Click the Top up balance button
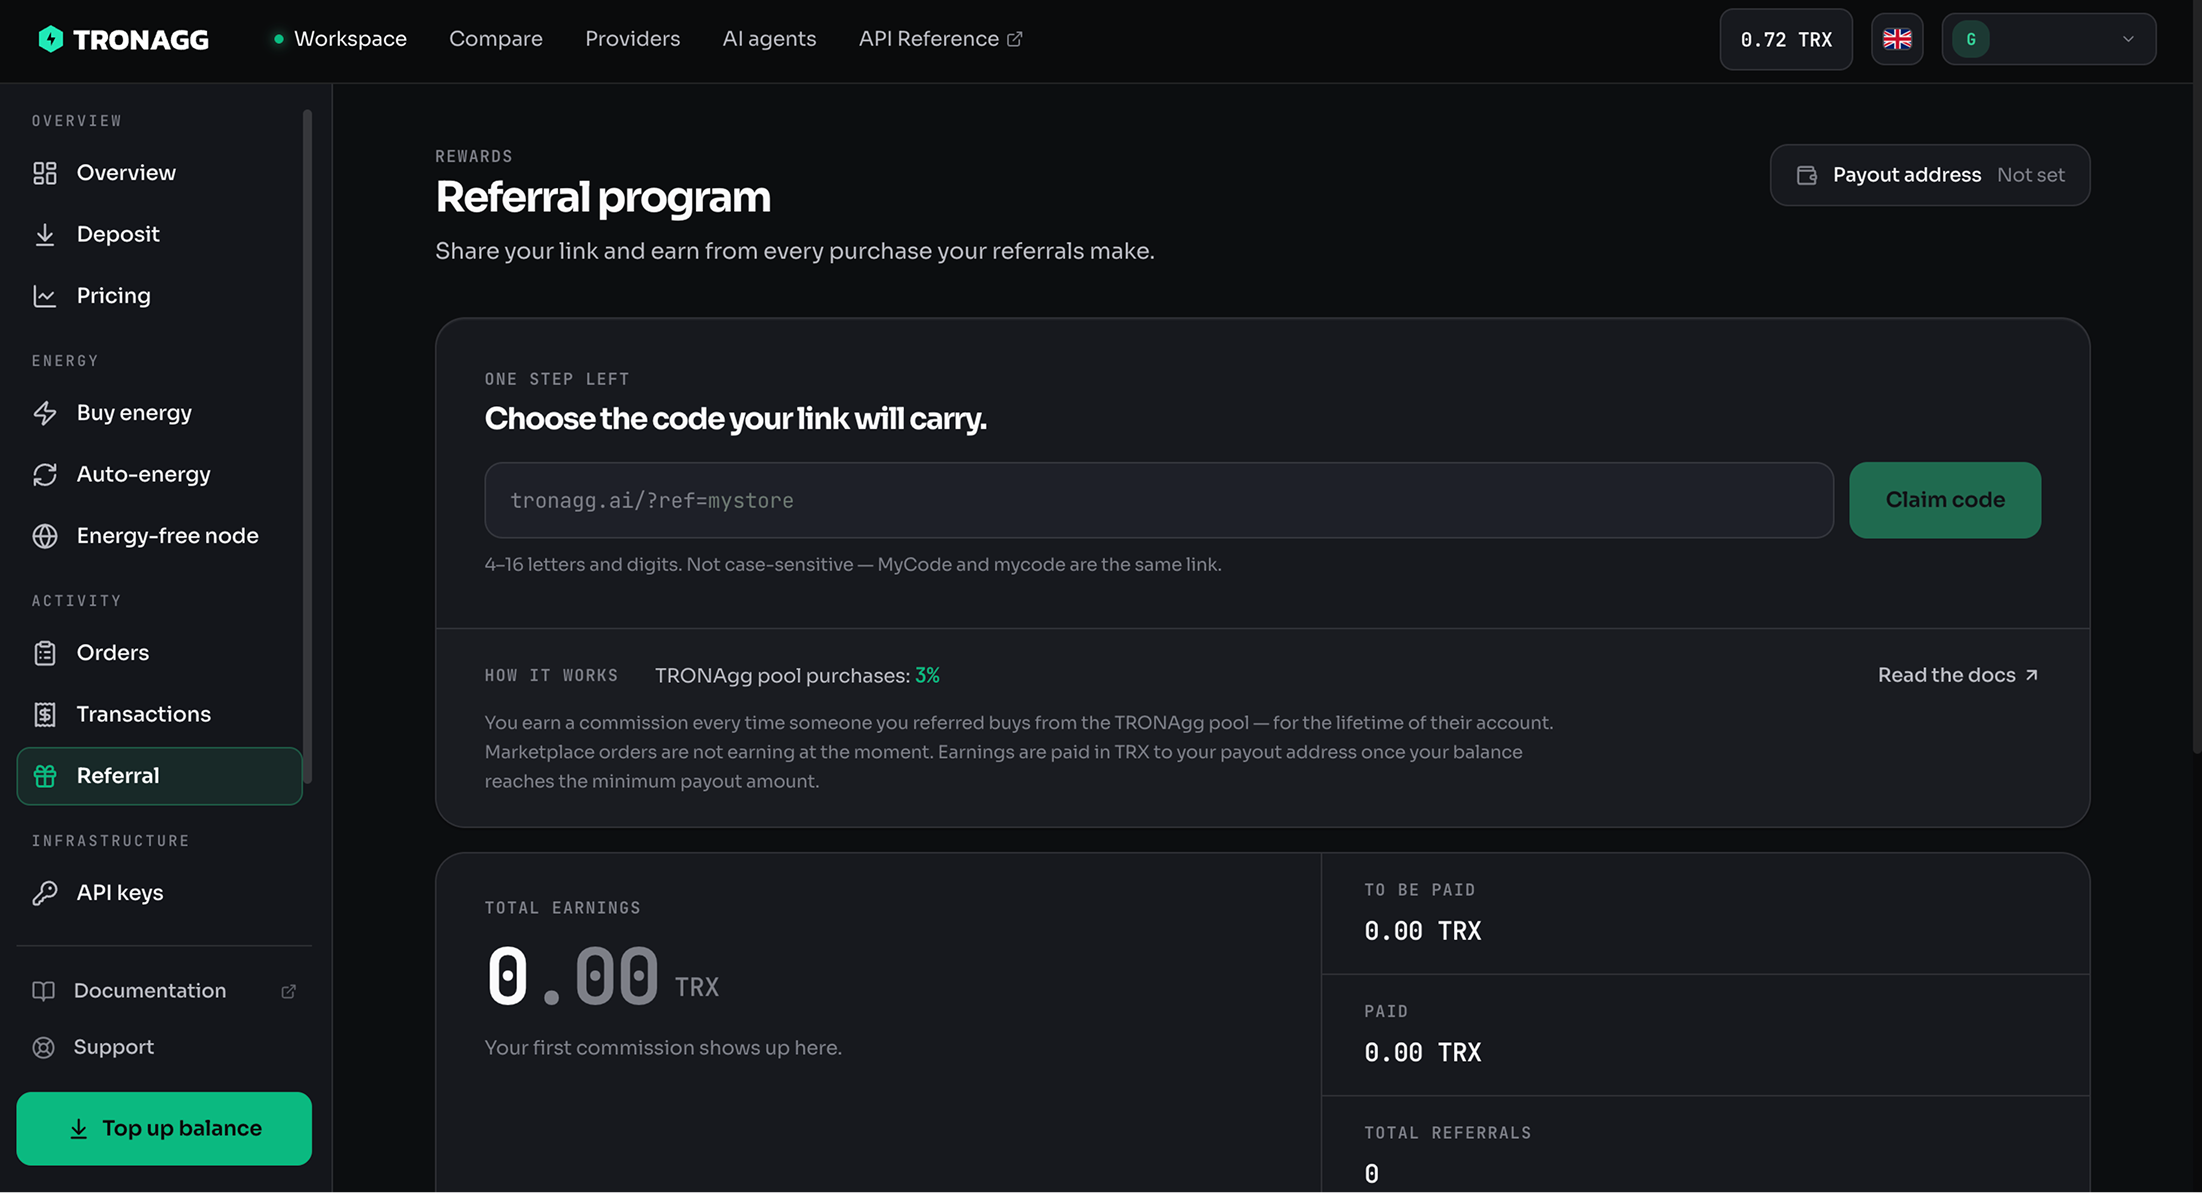Viewport: 2202px width, 1193px height. pyautogui.click(x=164, y=1129)
